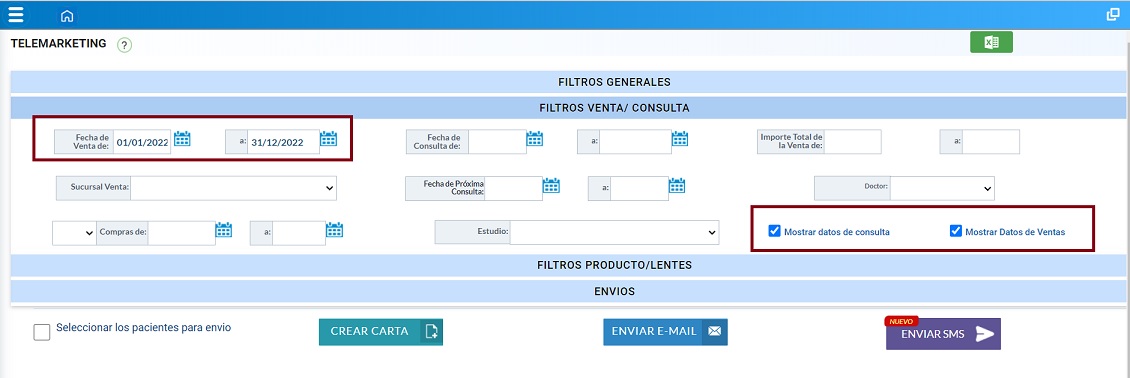Collapse the FILTROS VENTA/ CONSULTA section
The height and width of the screenshot is (378, 1130).
[x=568, y=108]
